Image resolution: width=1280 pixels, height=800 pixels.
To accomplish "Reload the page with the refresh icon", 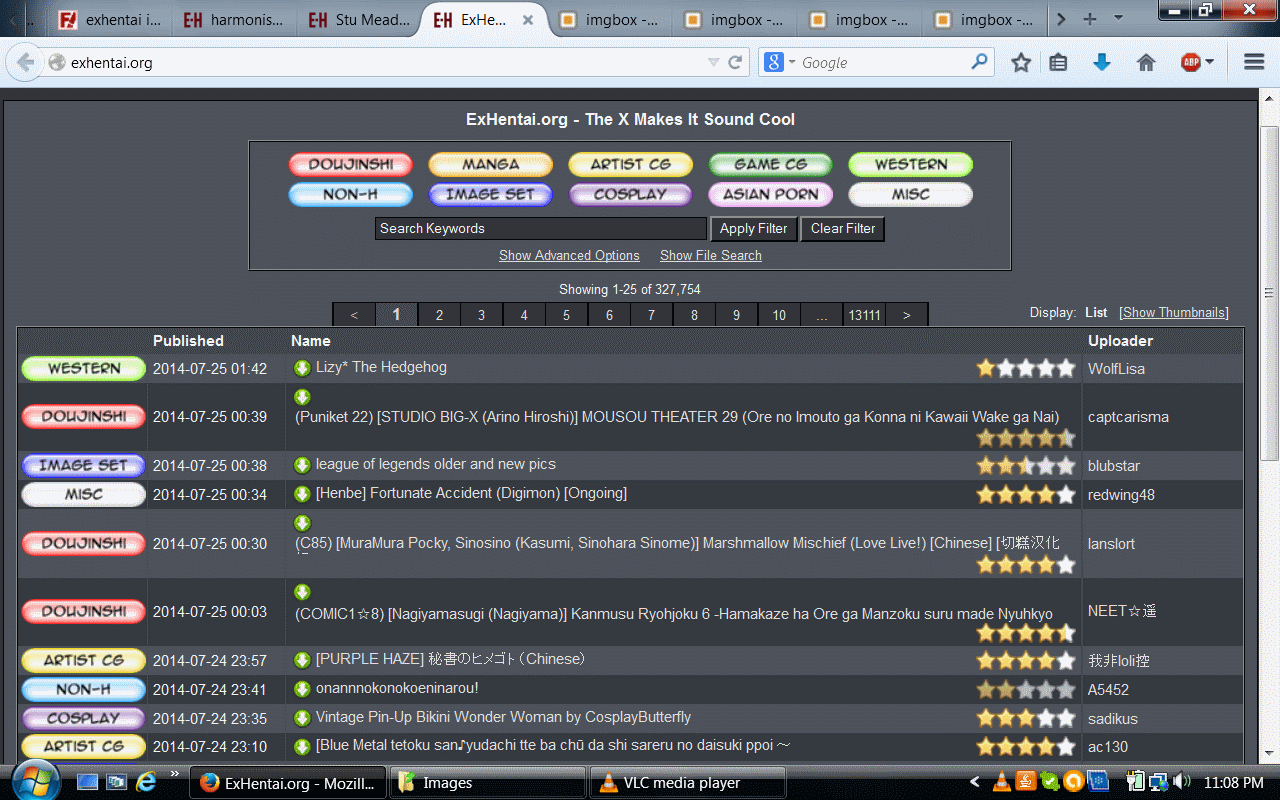I will tap(735, 62).
